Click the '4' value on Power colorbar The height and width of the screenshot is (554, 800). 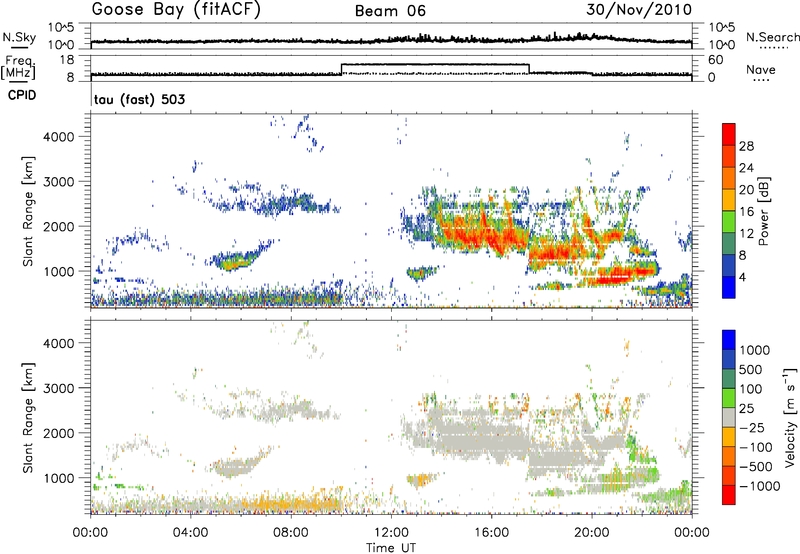coord(742,278)
